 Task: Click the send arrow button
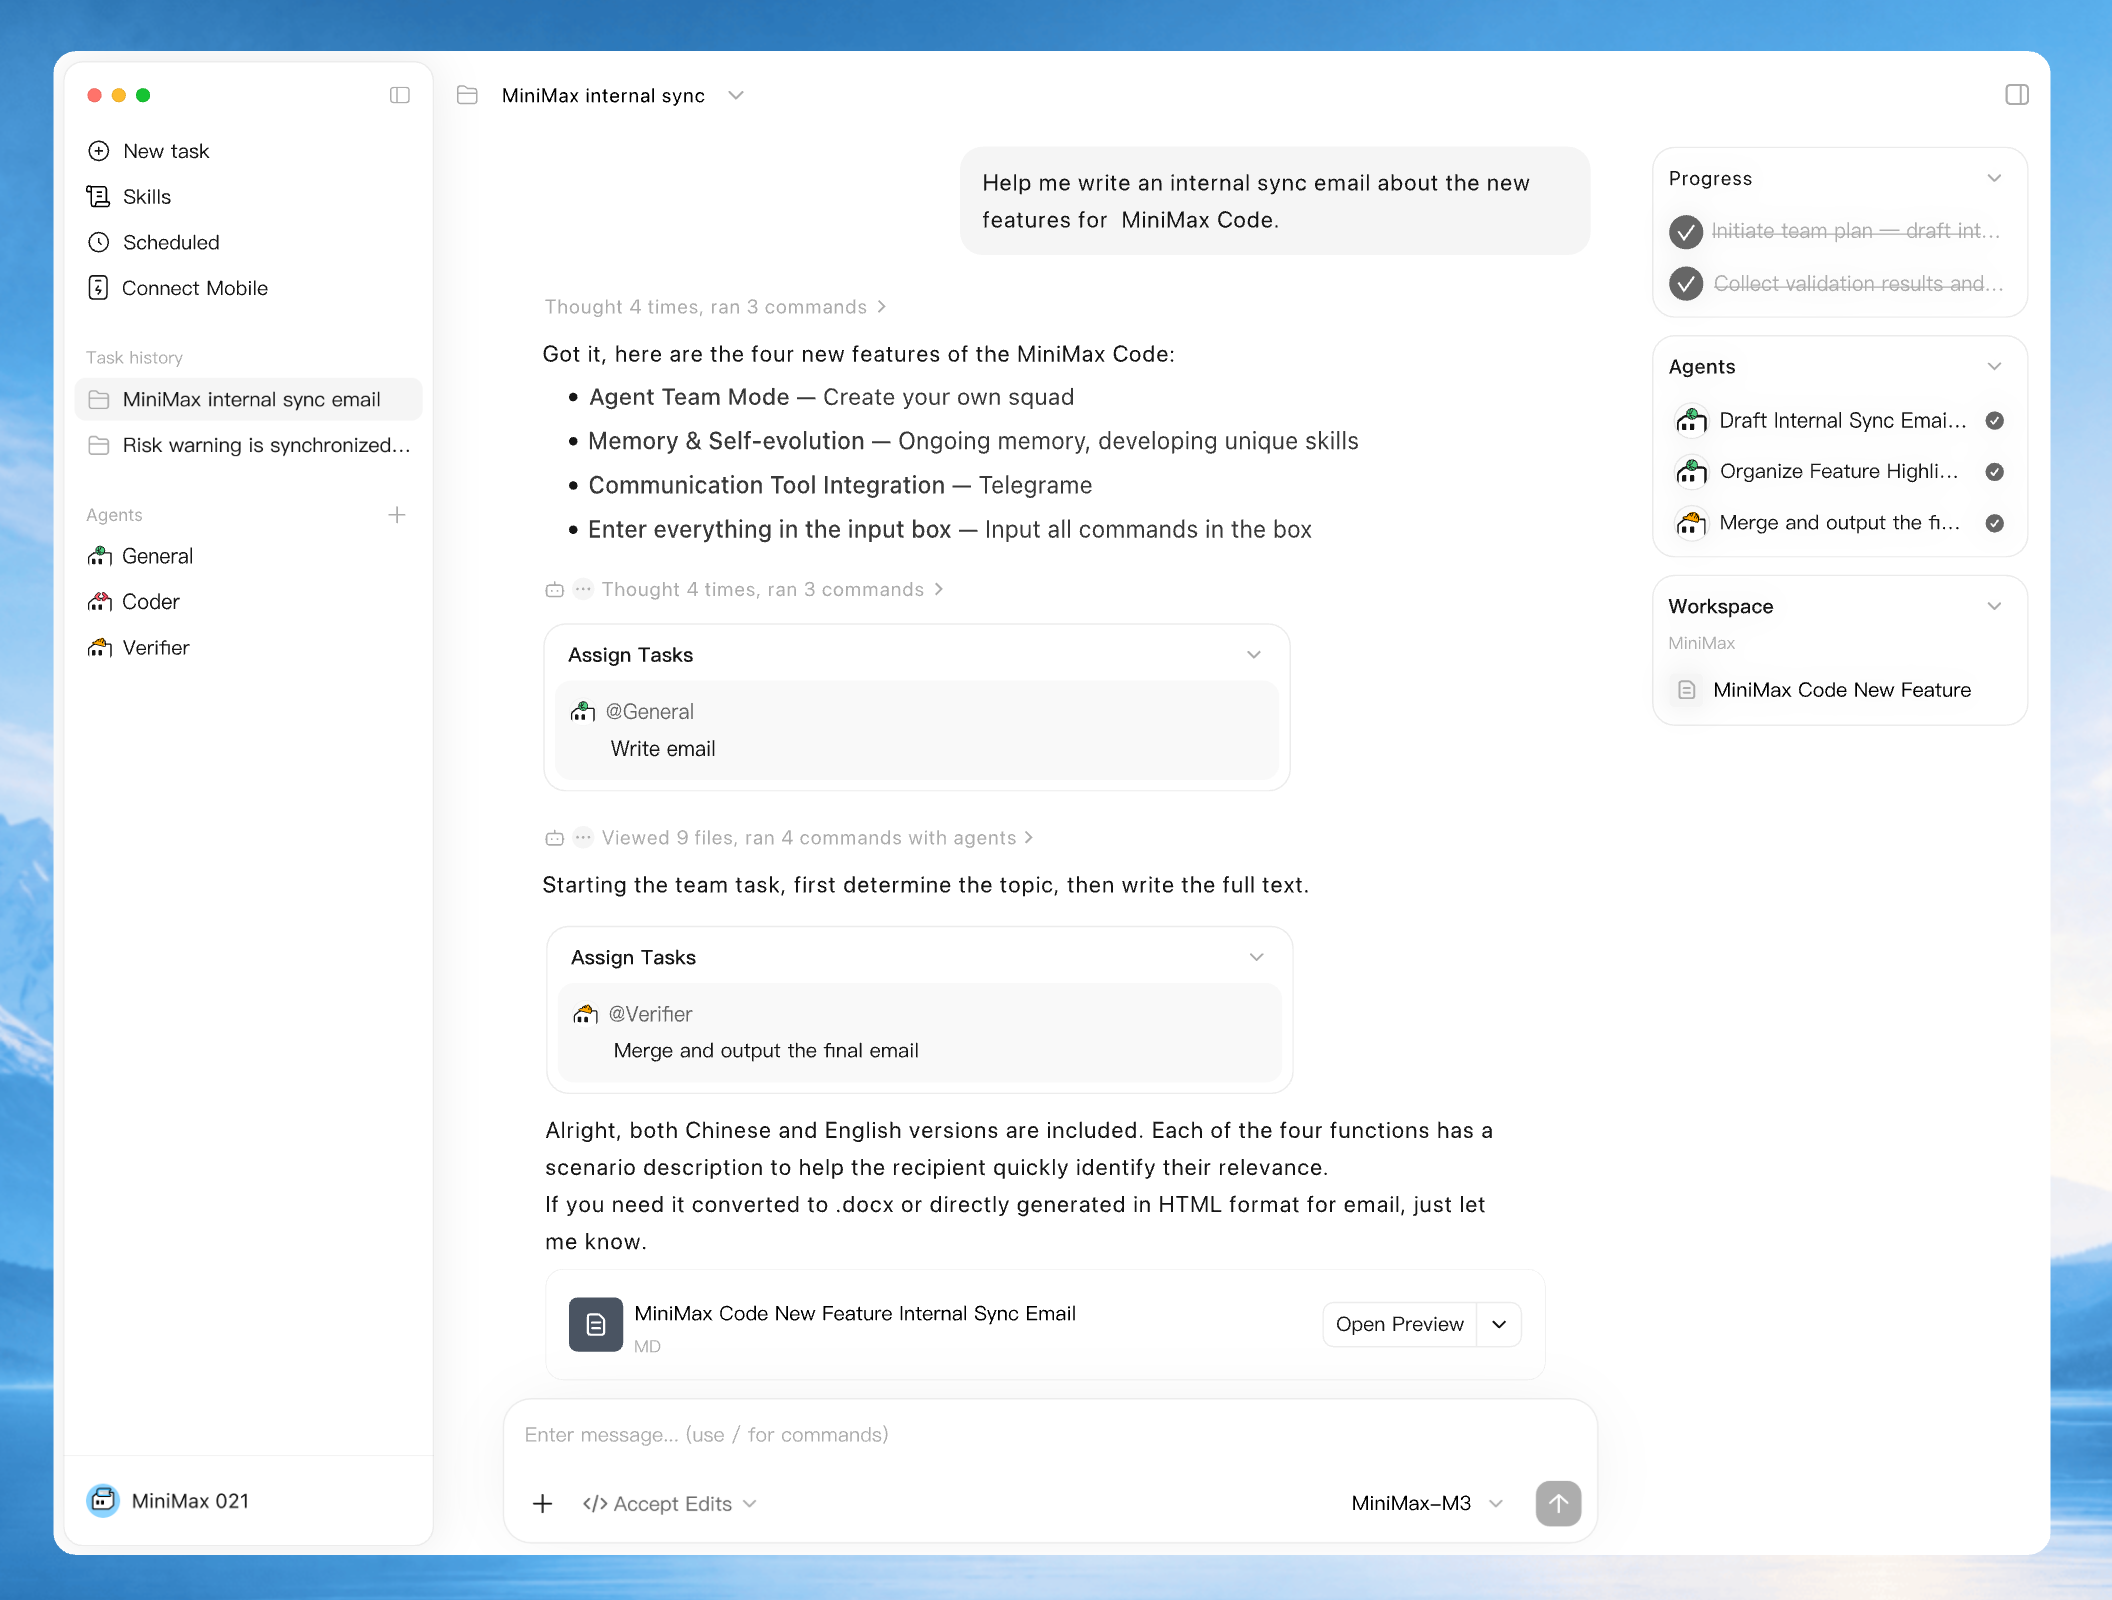[1558, 1503]
